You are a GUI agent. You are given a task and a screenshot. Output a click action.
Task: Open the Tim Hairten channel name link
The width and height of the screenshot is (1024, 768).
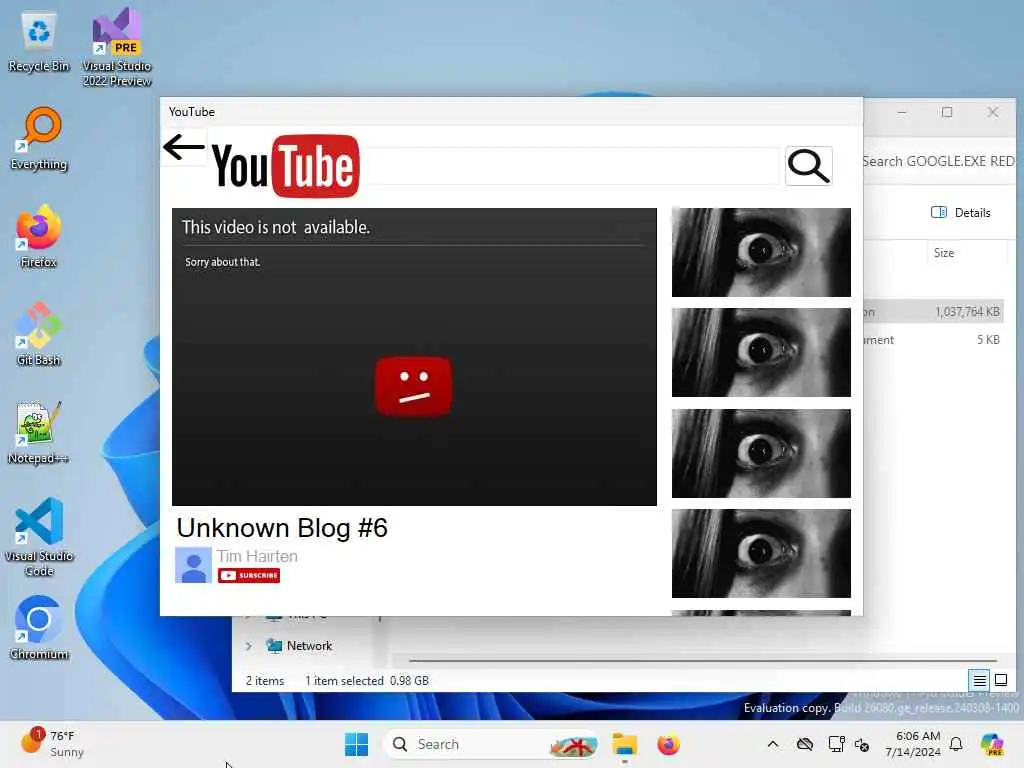pos(257,556)
